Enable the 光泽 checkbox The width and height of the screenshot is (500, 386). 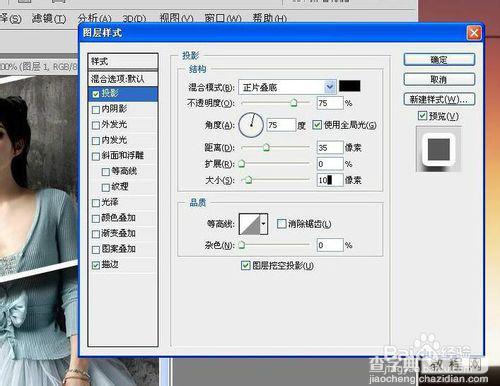pyautogui.click(x=96, y=203)
